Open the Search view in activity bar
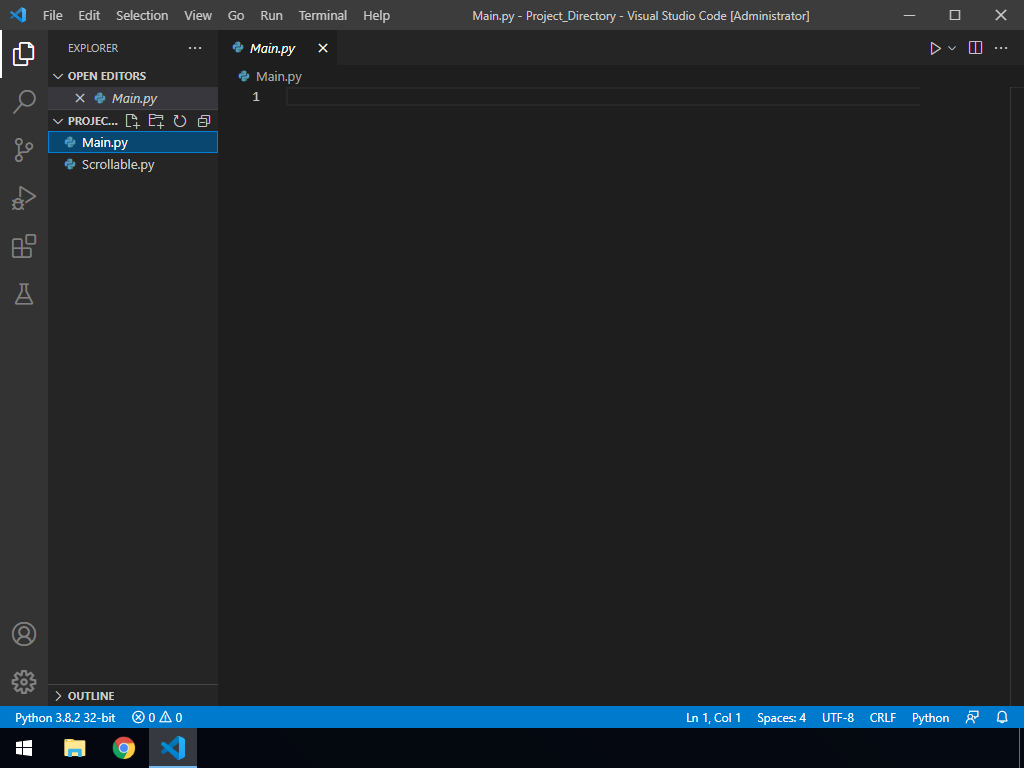The width and height of the screenshot is (1024, 768). click(x=24, y=102)
